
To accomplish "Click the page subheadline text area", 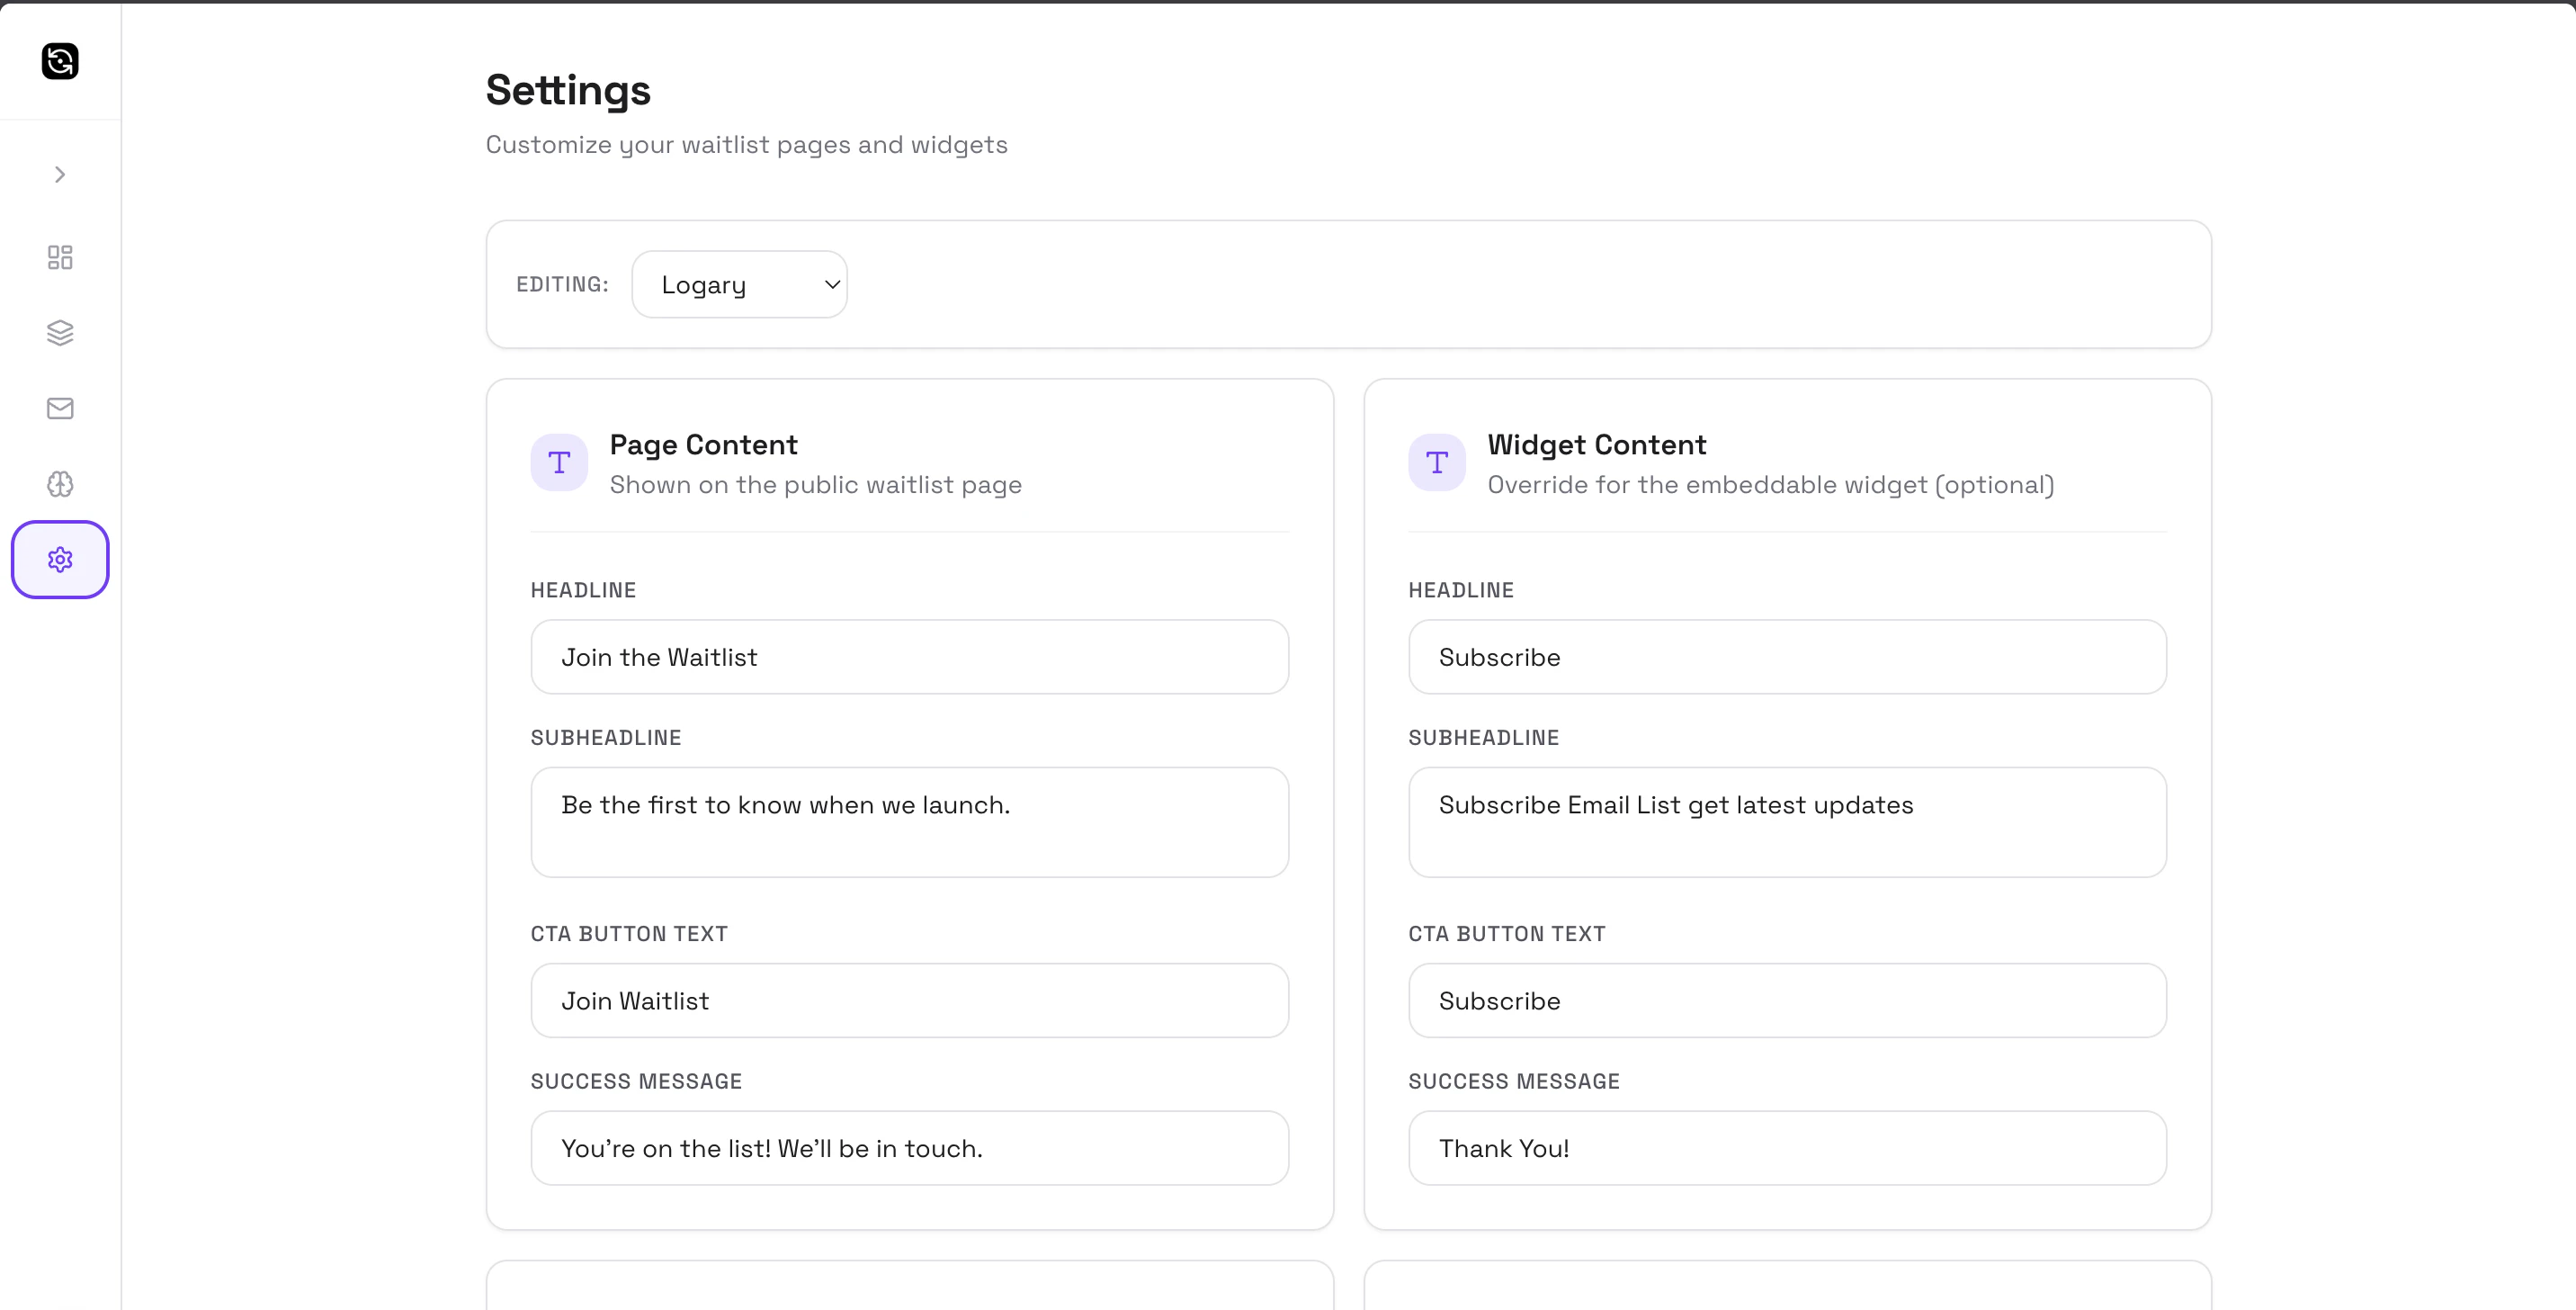I will point(909,822).
